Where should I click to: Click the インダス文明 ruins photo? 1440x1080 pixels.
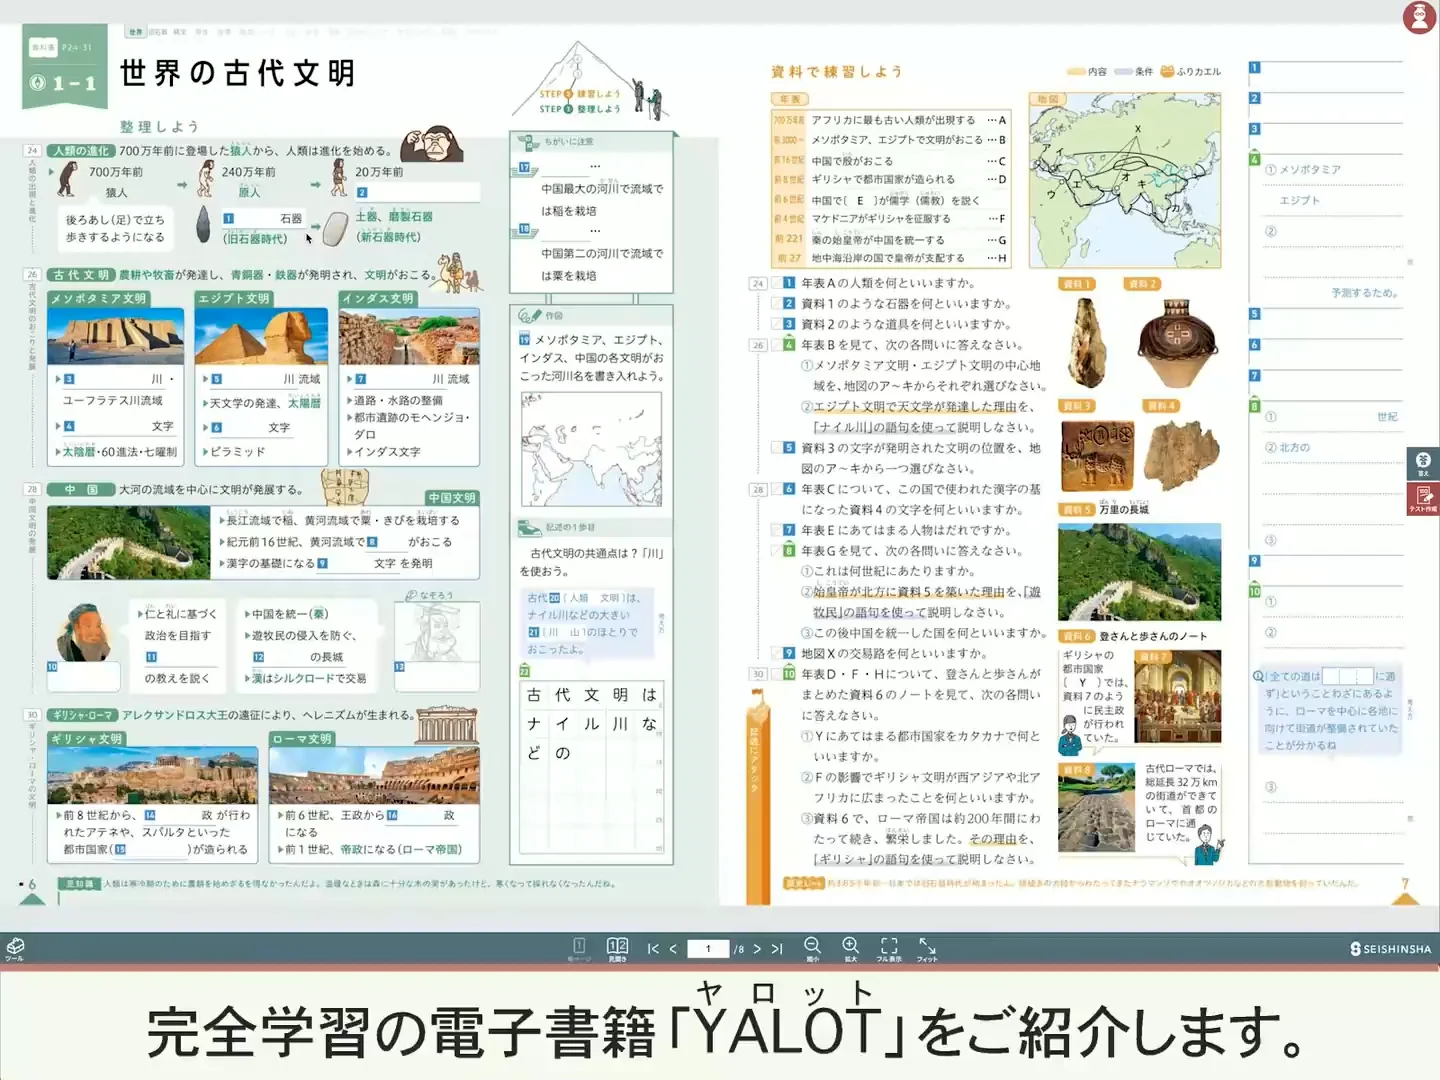(409, 337)
